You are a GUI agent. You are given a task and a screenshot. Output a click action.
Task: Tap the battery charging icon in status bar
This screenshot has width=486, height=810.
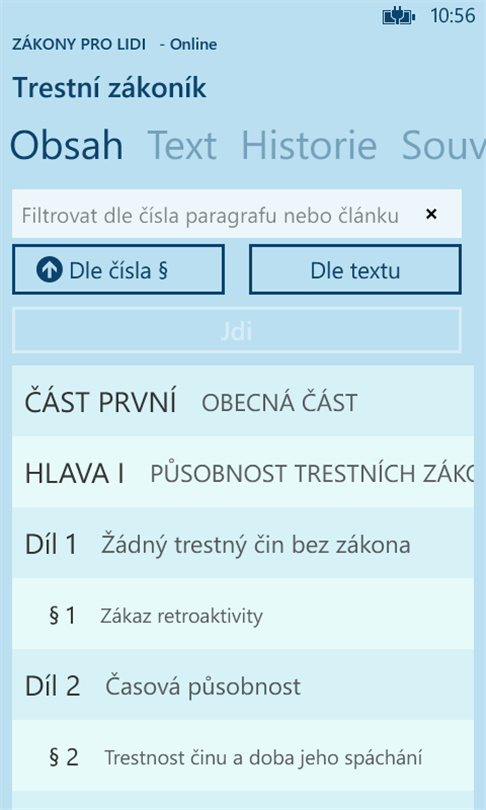398,17
